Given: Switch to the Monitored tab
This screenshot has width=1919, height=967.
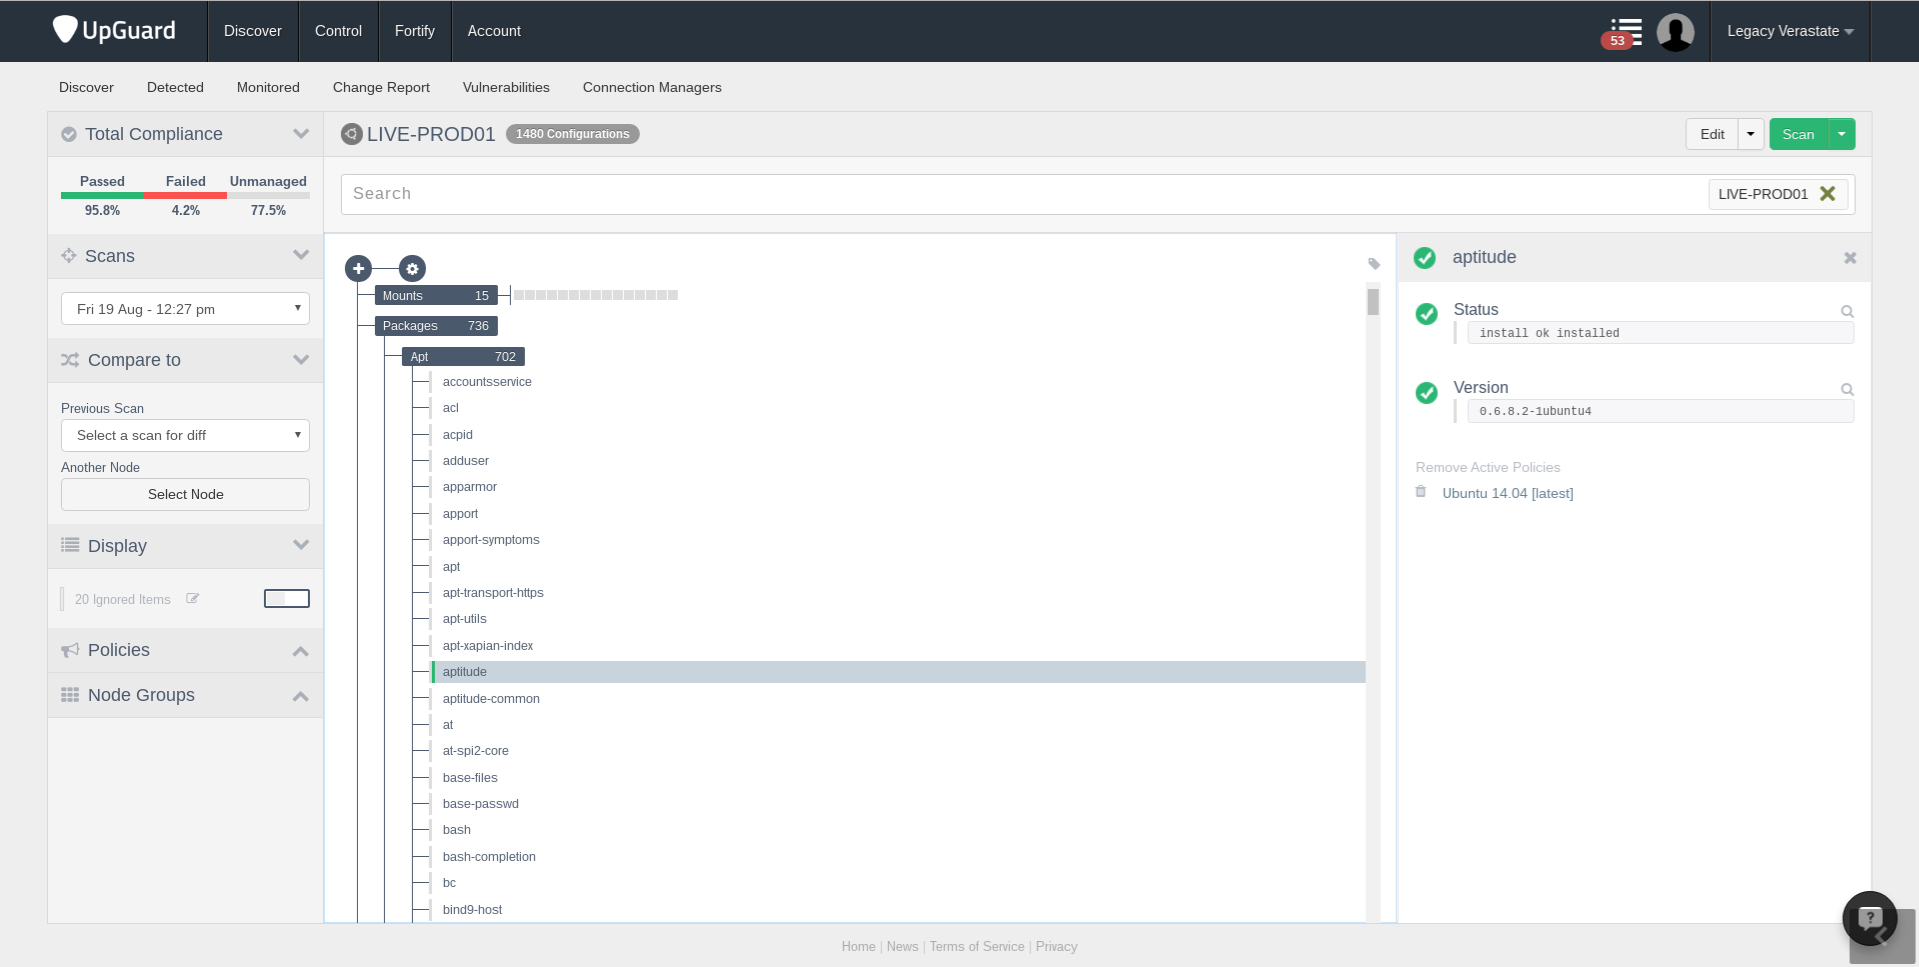Looking at the screenshot, I should click(x=268, y=87).
